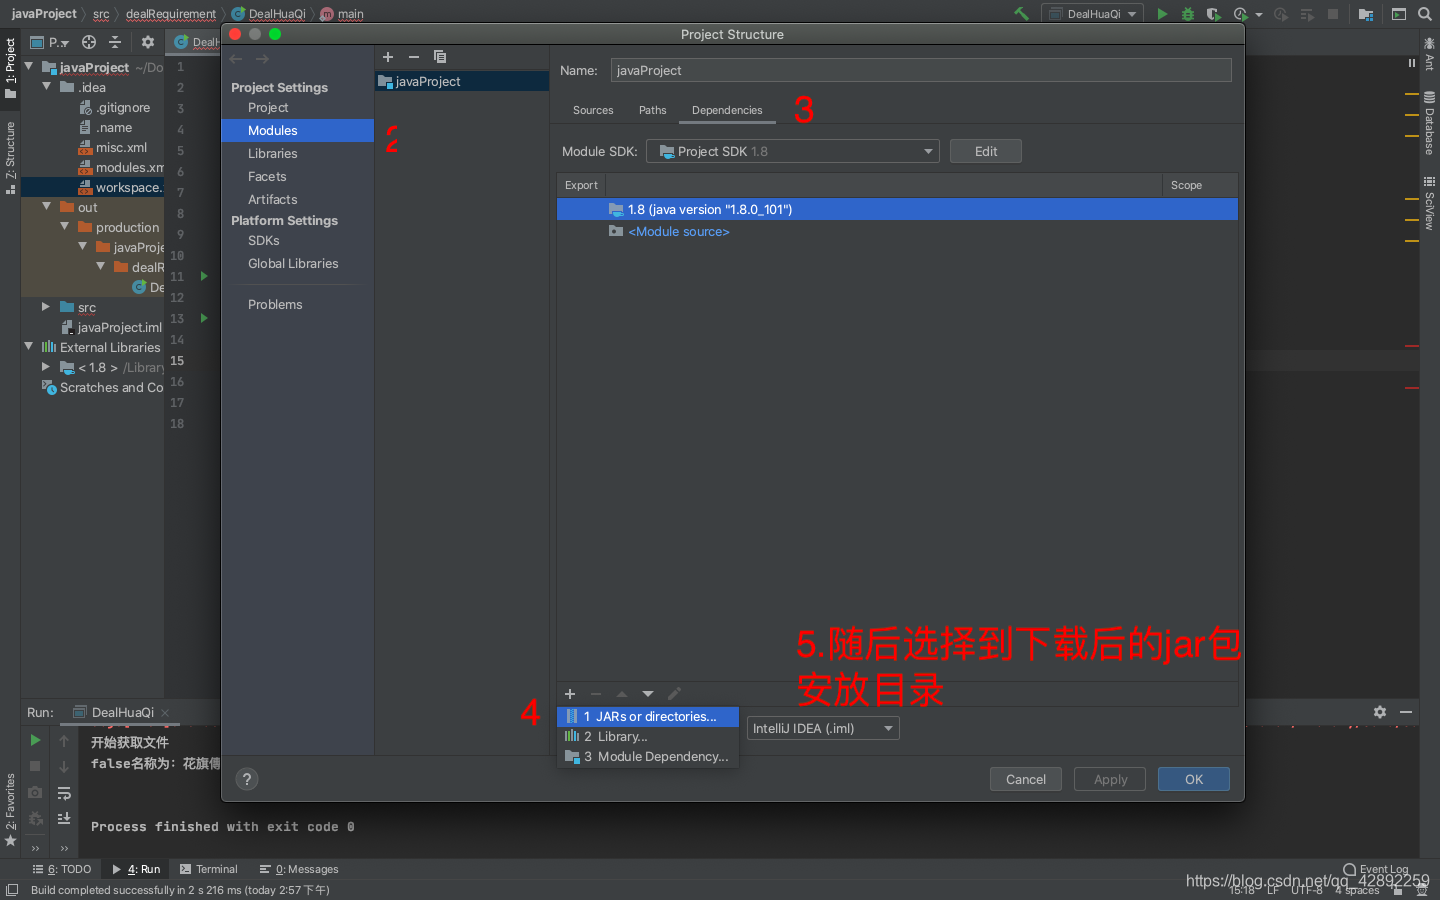Choose Library... from popup menu
This screenshot has height=900, width=1440.
(x=648, y=736)
